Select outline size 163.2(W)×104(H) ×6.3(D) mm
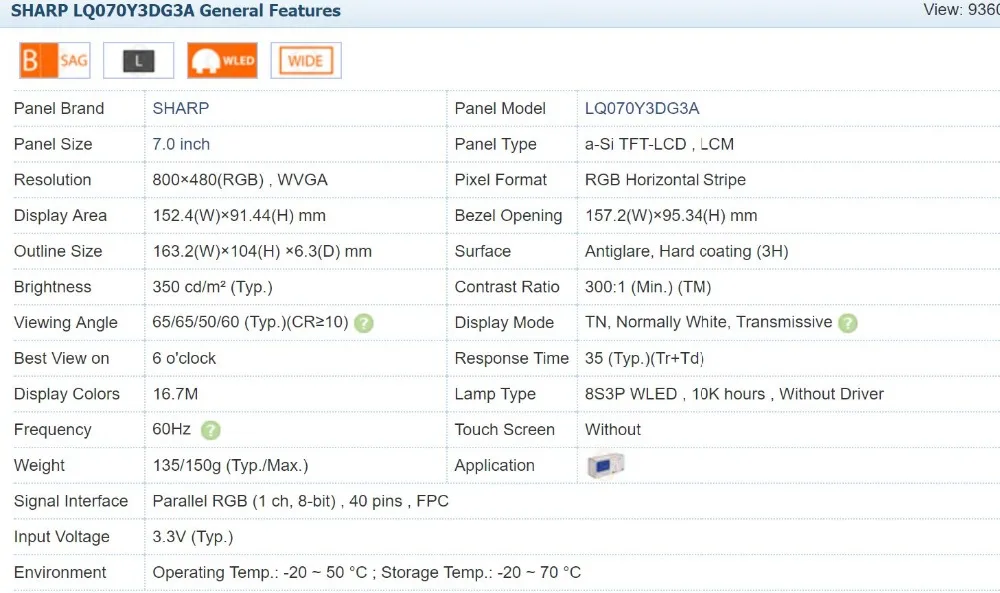 pyautogui.click(x=262, y=251)
